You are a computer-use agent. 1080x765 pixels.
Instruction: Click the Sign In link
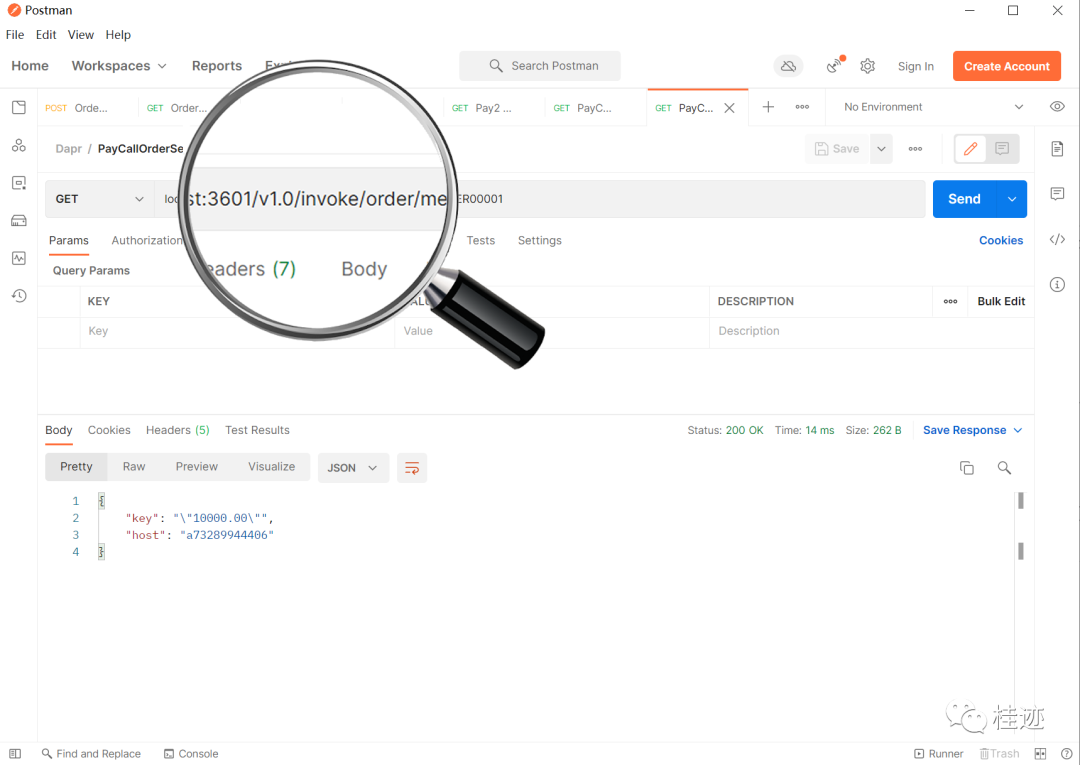pos(915,66)
